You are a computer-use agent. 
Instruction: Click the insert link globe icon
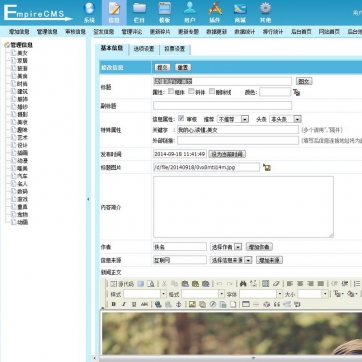[158, 304]
